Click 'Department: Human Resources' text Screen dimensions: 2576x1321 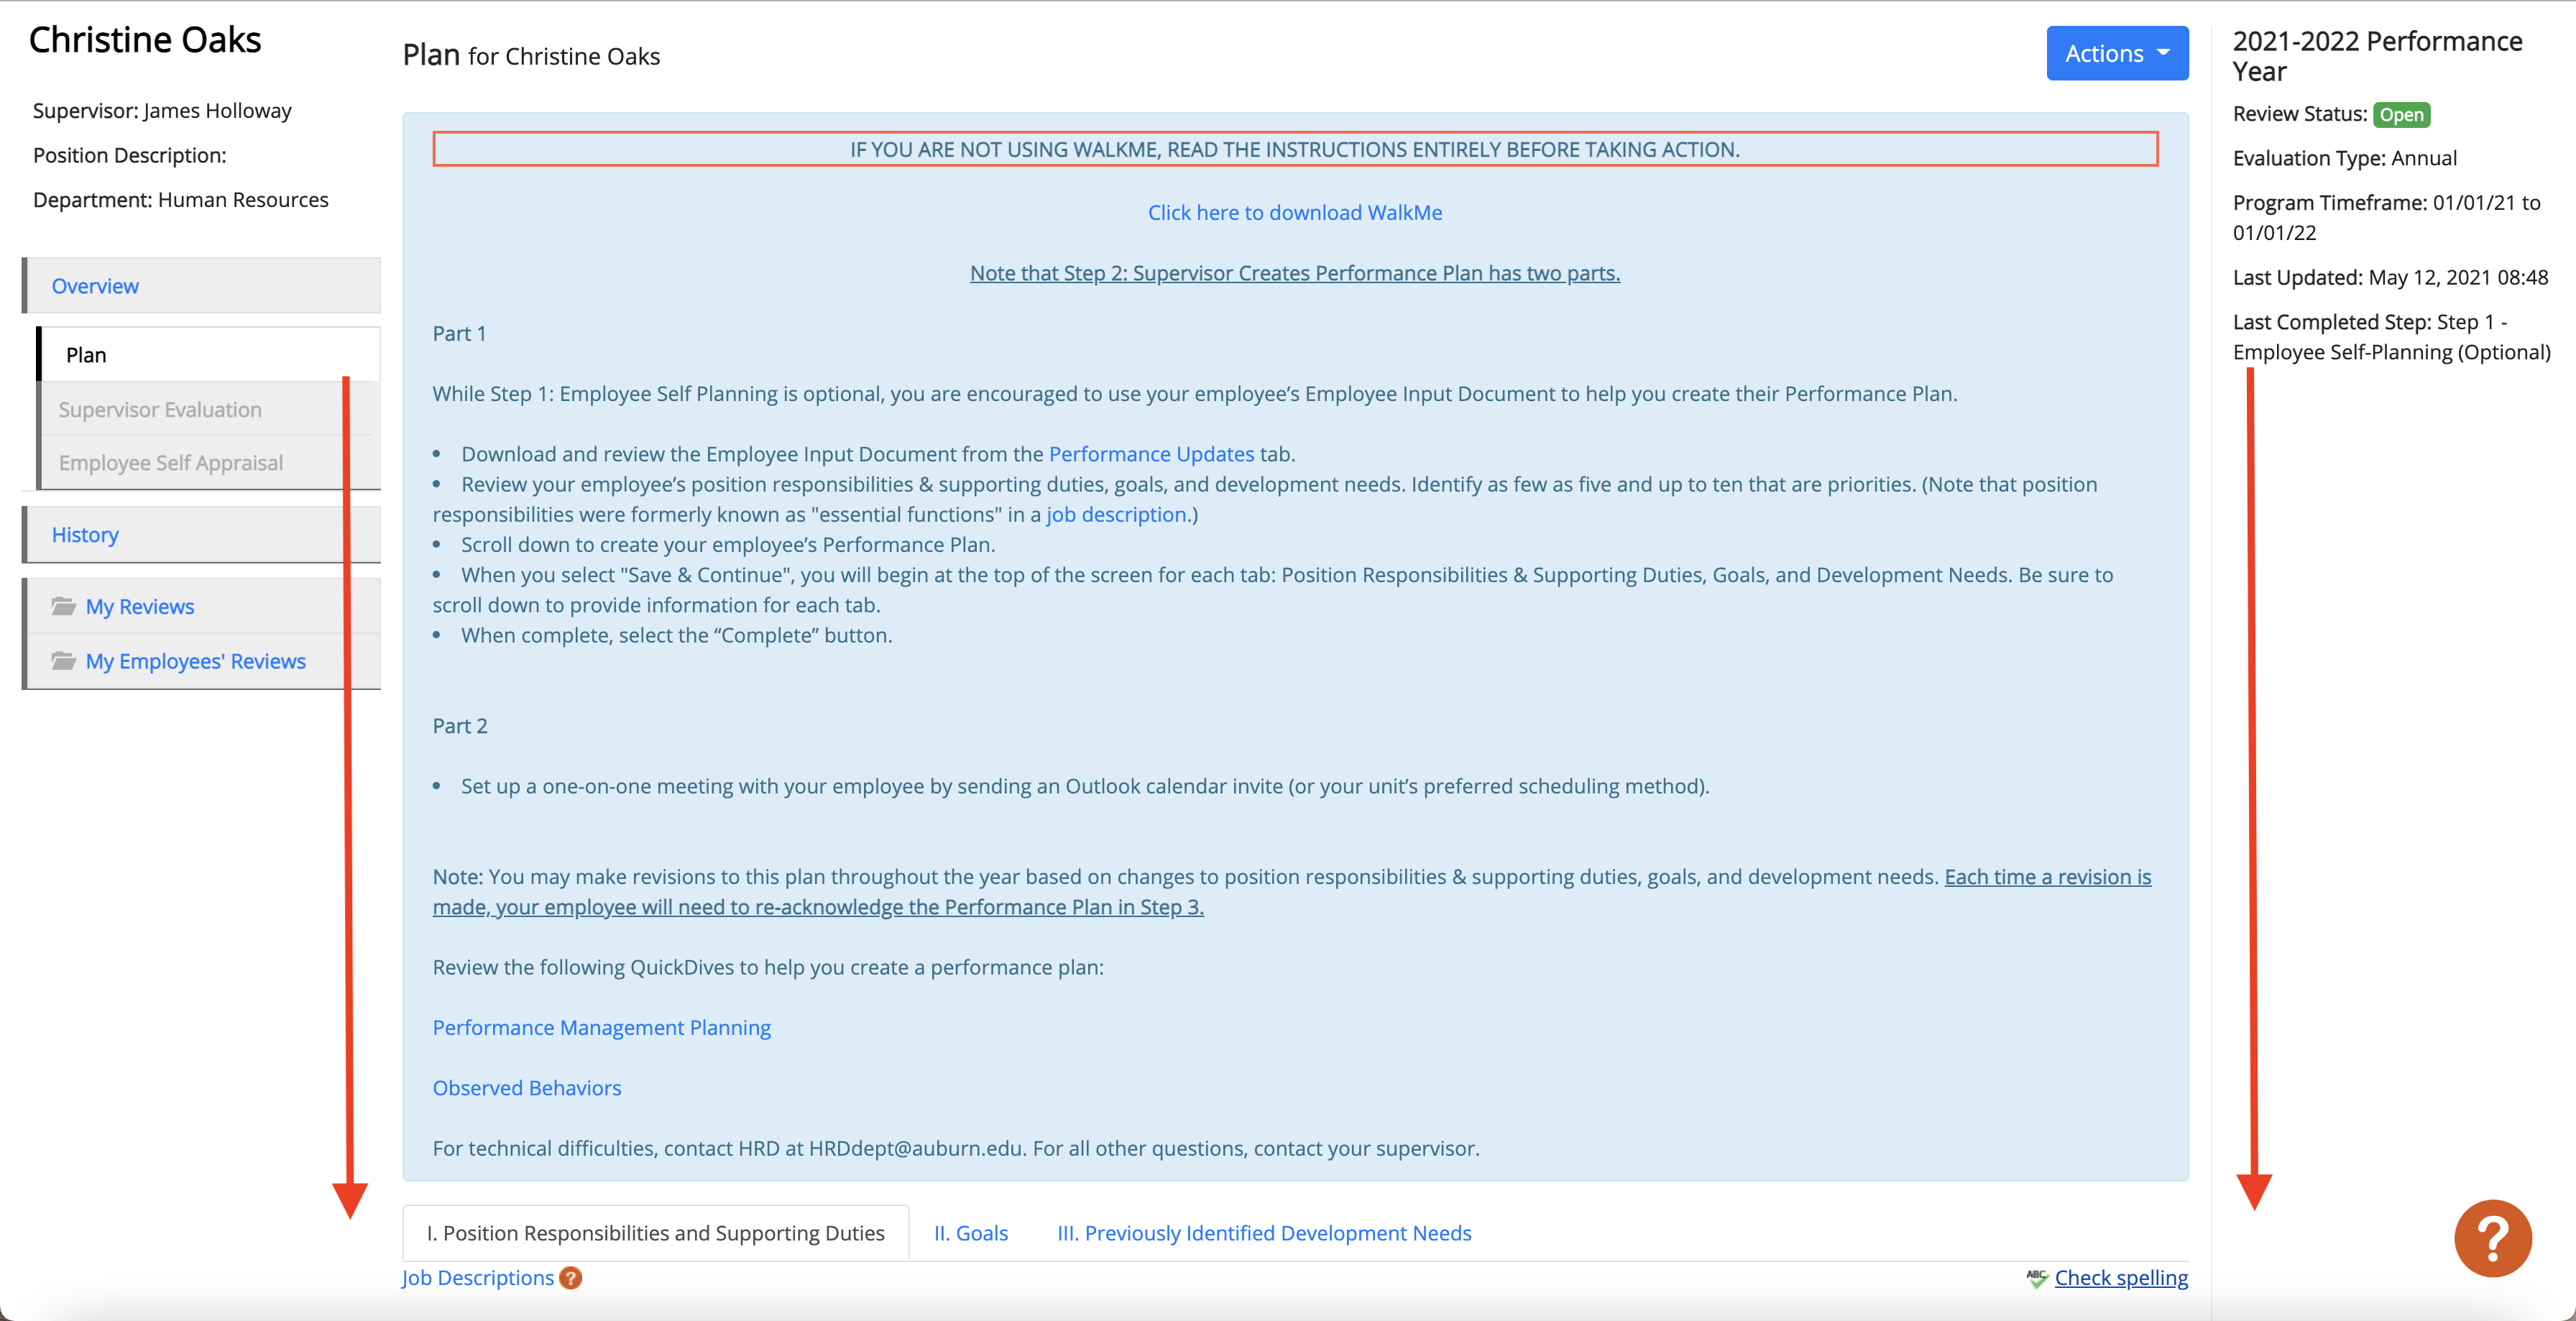coord(180,199)
